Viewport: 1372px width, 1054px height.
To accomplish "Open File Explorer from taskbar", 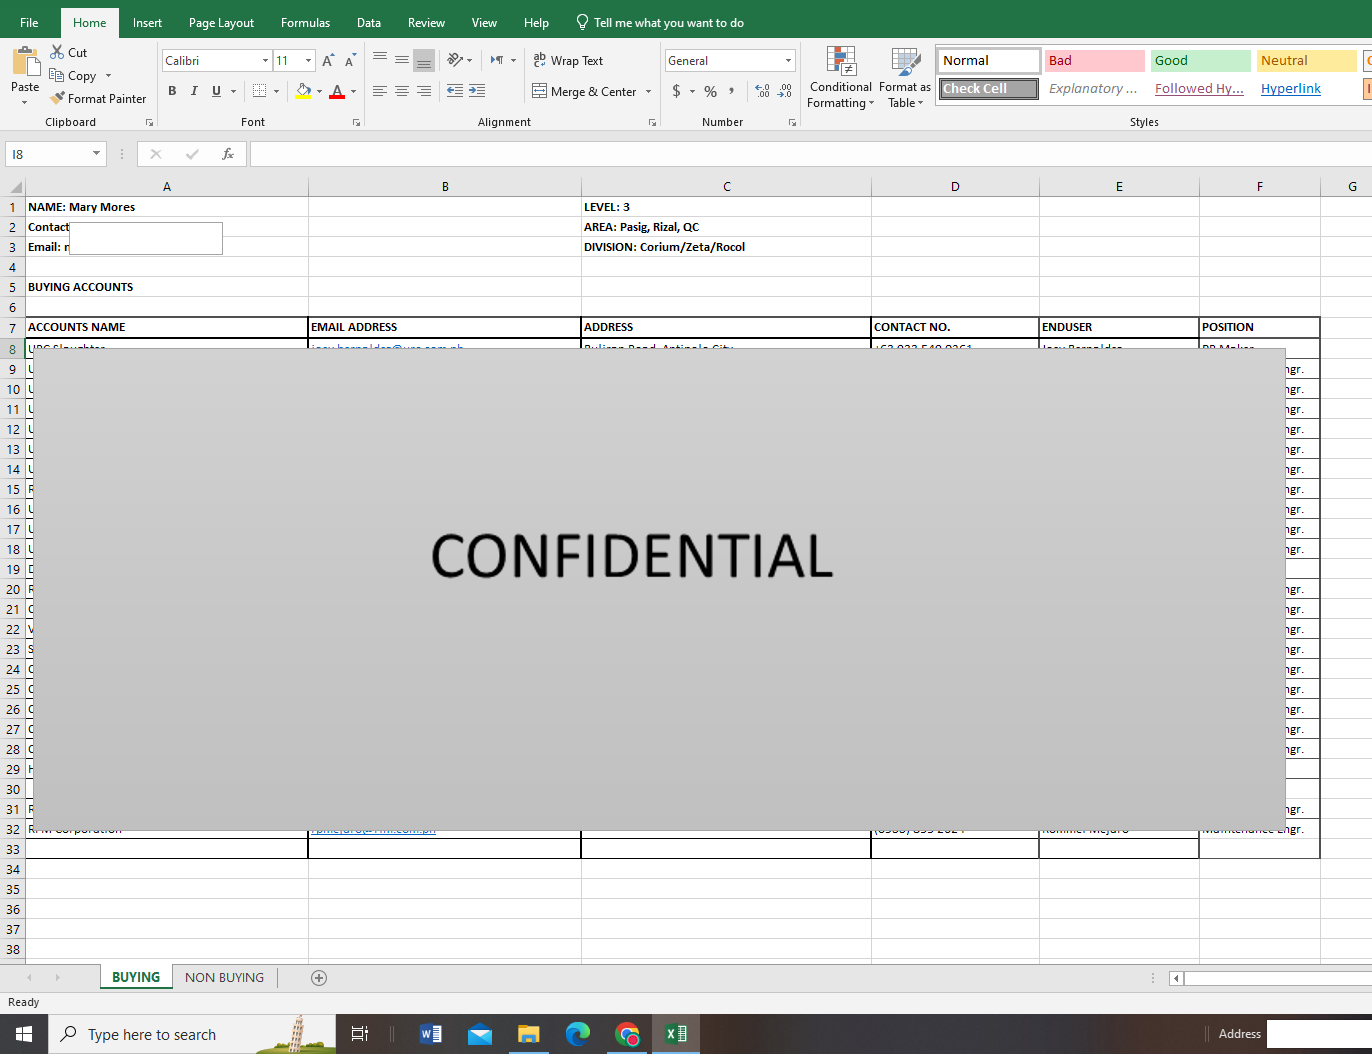I will [x=529, y=1034].
